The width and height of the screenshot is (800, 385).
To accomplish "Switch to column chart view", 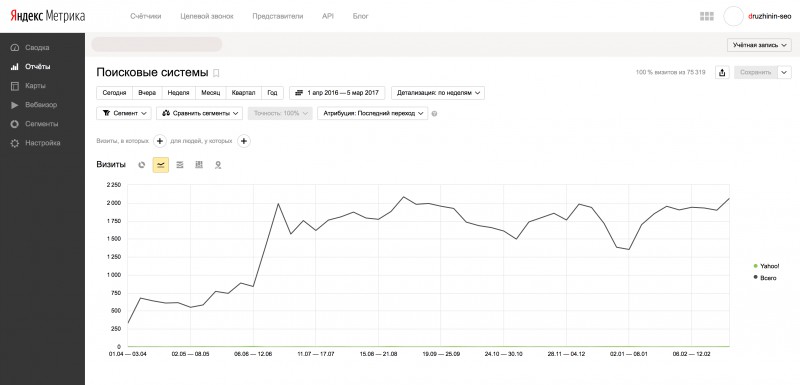I will click(x=199, y=165).
